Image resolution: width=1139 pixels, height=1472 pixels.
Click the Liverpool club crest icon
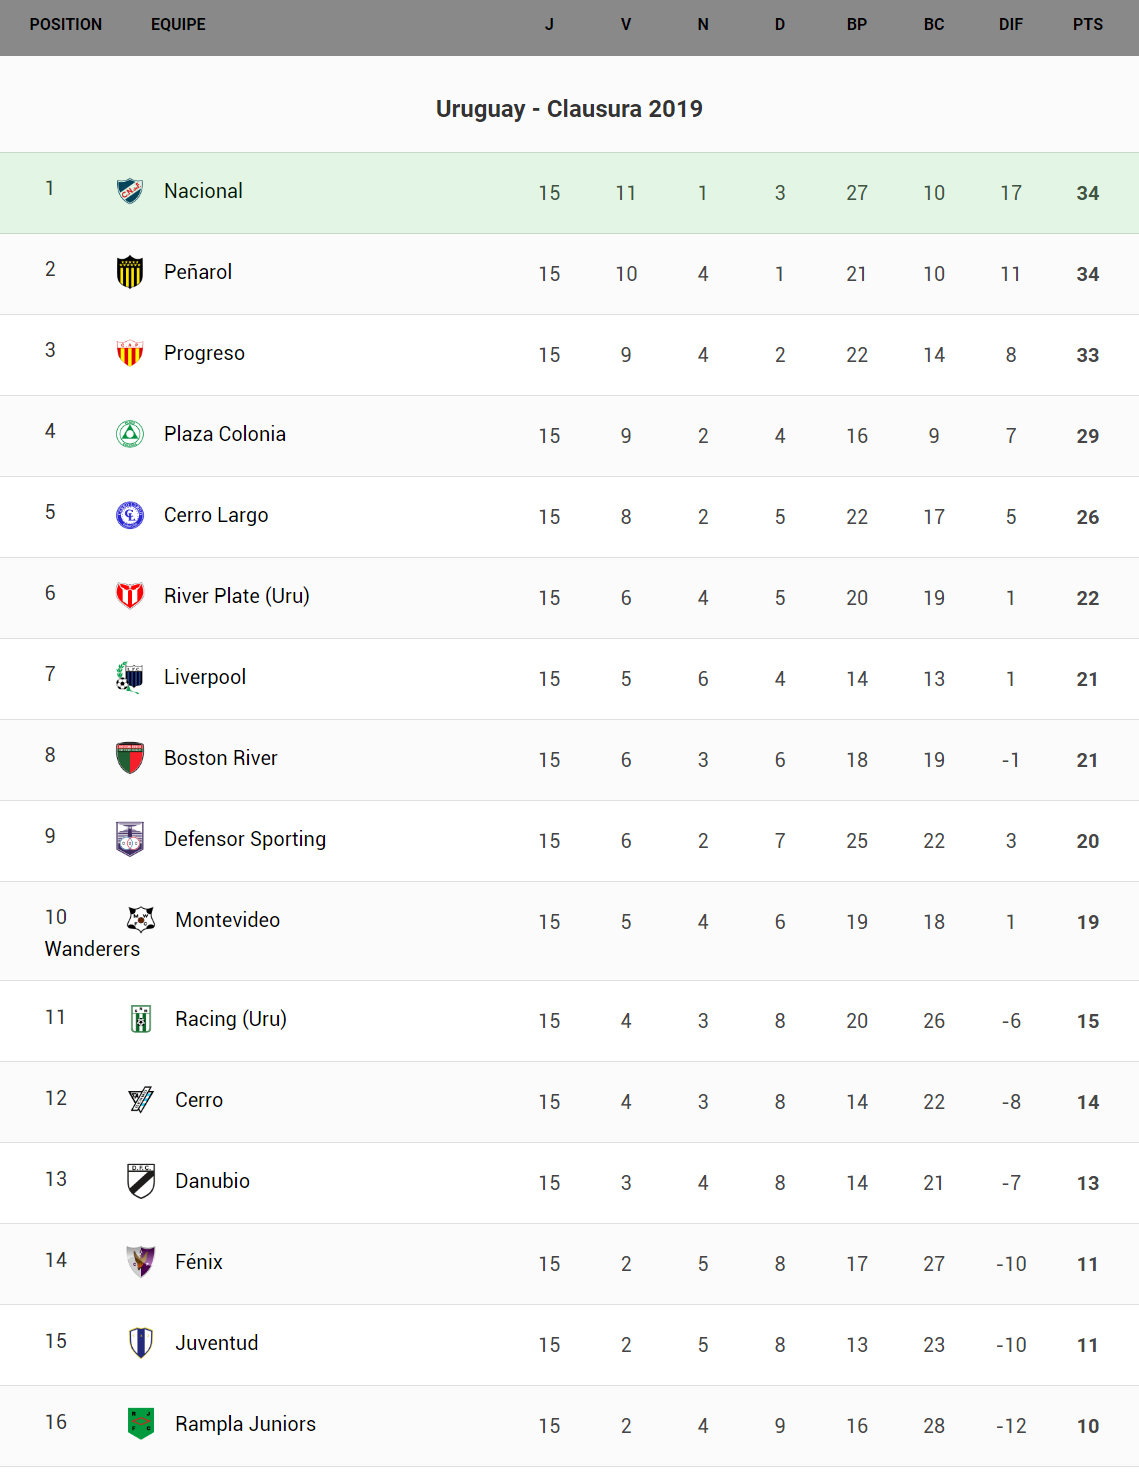(130, 677)
